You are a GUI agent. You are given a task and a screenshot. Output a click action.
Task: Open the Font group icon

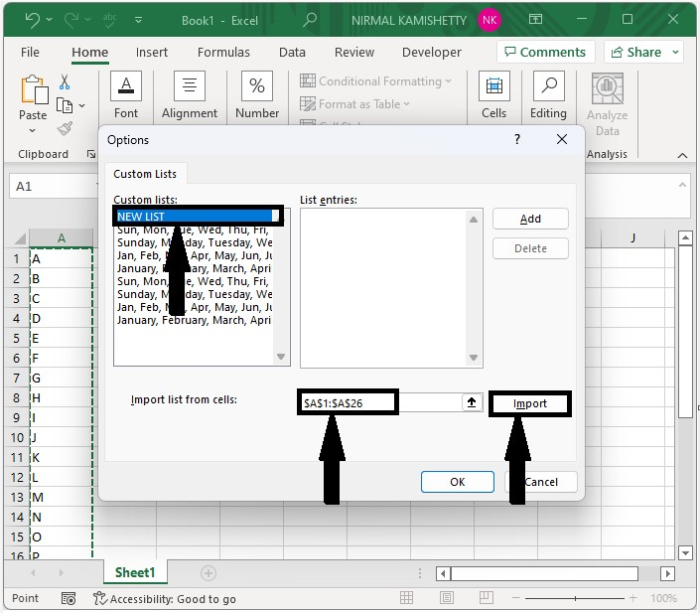point(126,85)
